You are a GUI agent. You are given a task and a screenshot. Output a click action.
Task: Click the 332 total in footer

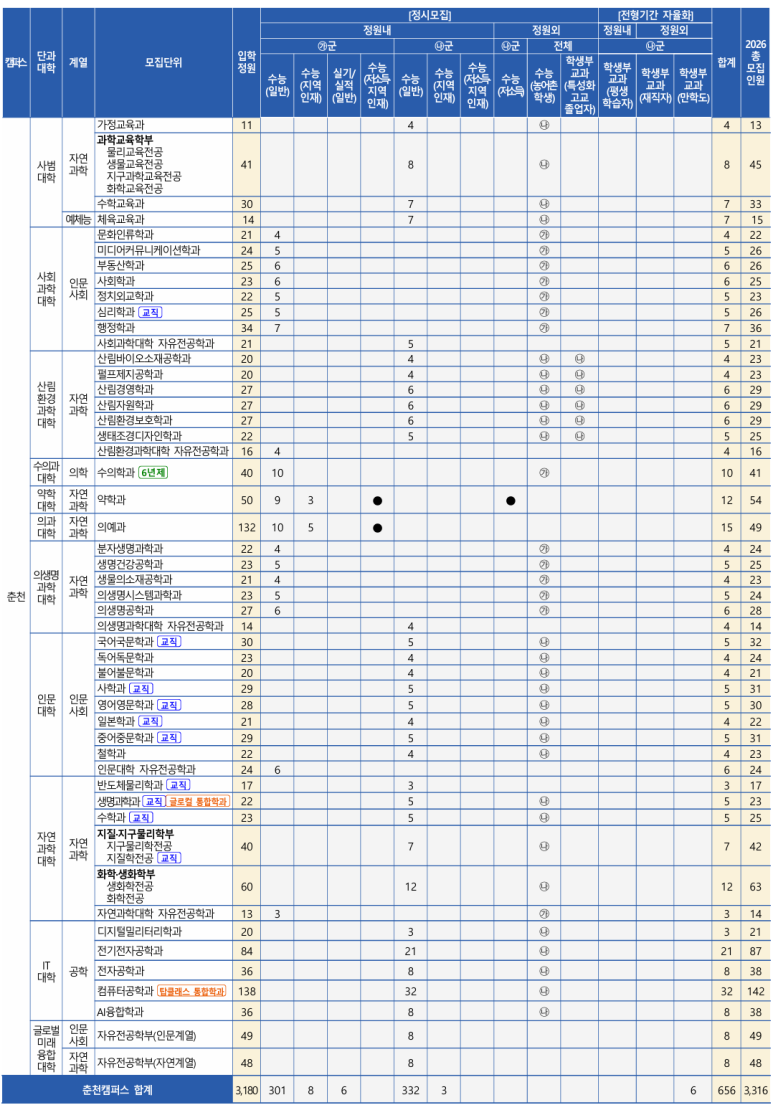(x=411, y=1090)
